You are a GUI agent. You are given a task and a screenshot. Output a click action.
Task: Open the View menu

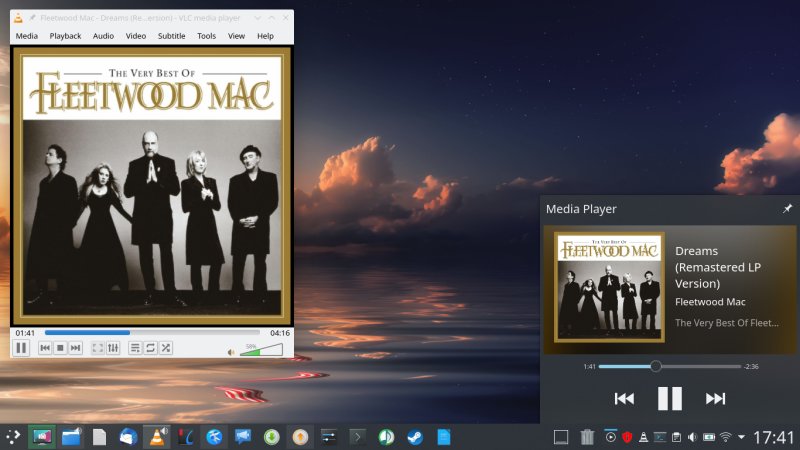click(x=236, y=36)
